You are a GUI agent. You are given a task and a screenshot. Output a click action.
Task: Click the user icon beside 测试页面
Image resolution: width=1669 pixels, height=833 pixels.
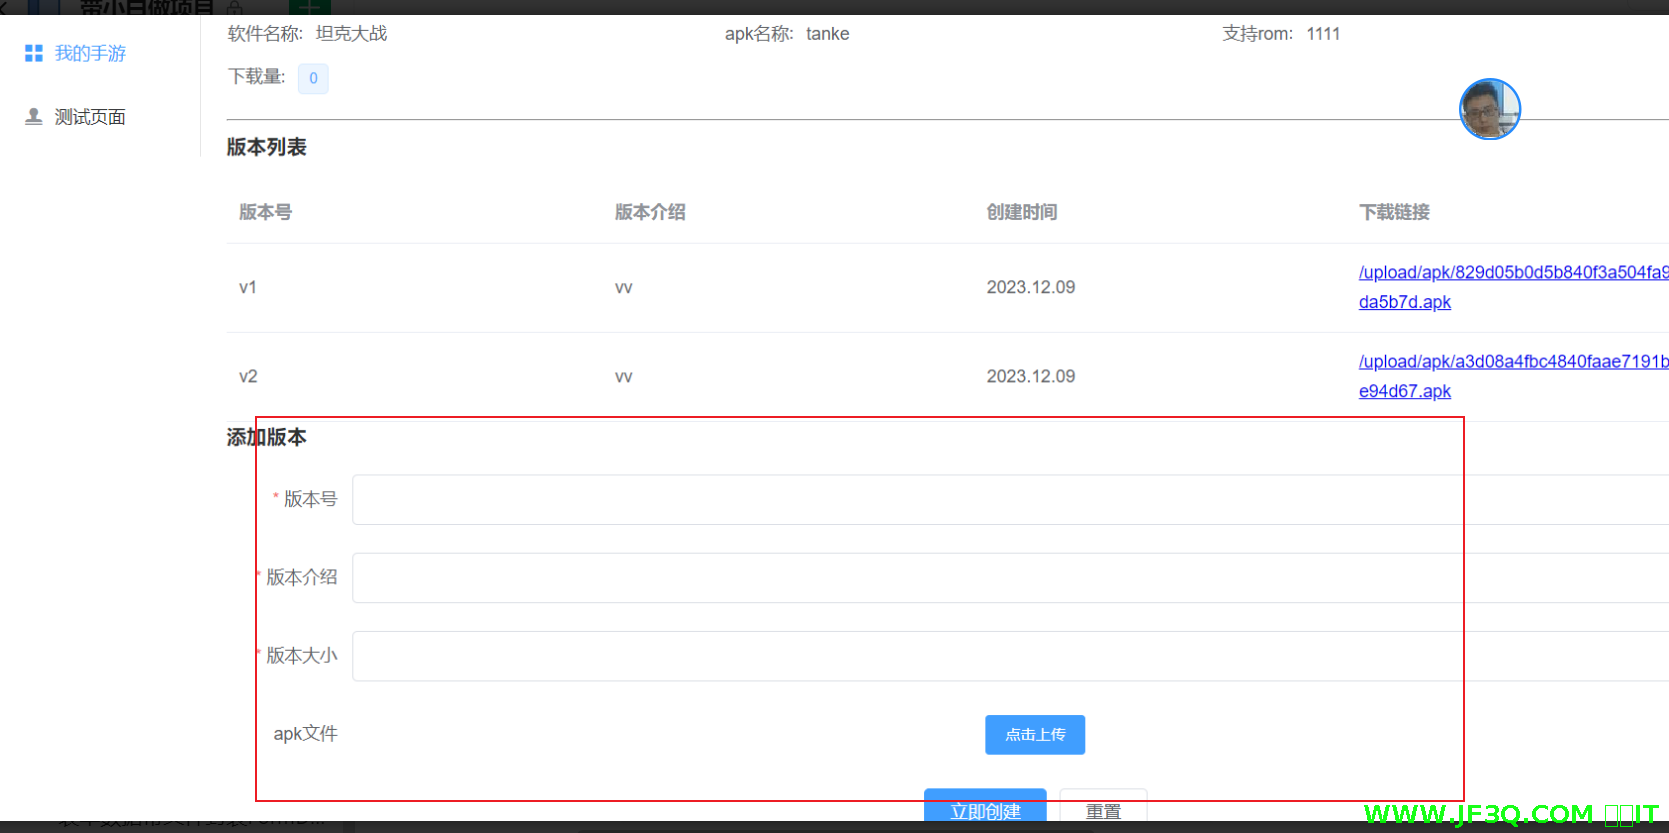(x=34, y=117)
